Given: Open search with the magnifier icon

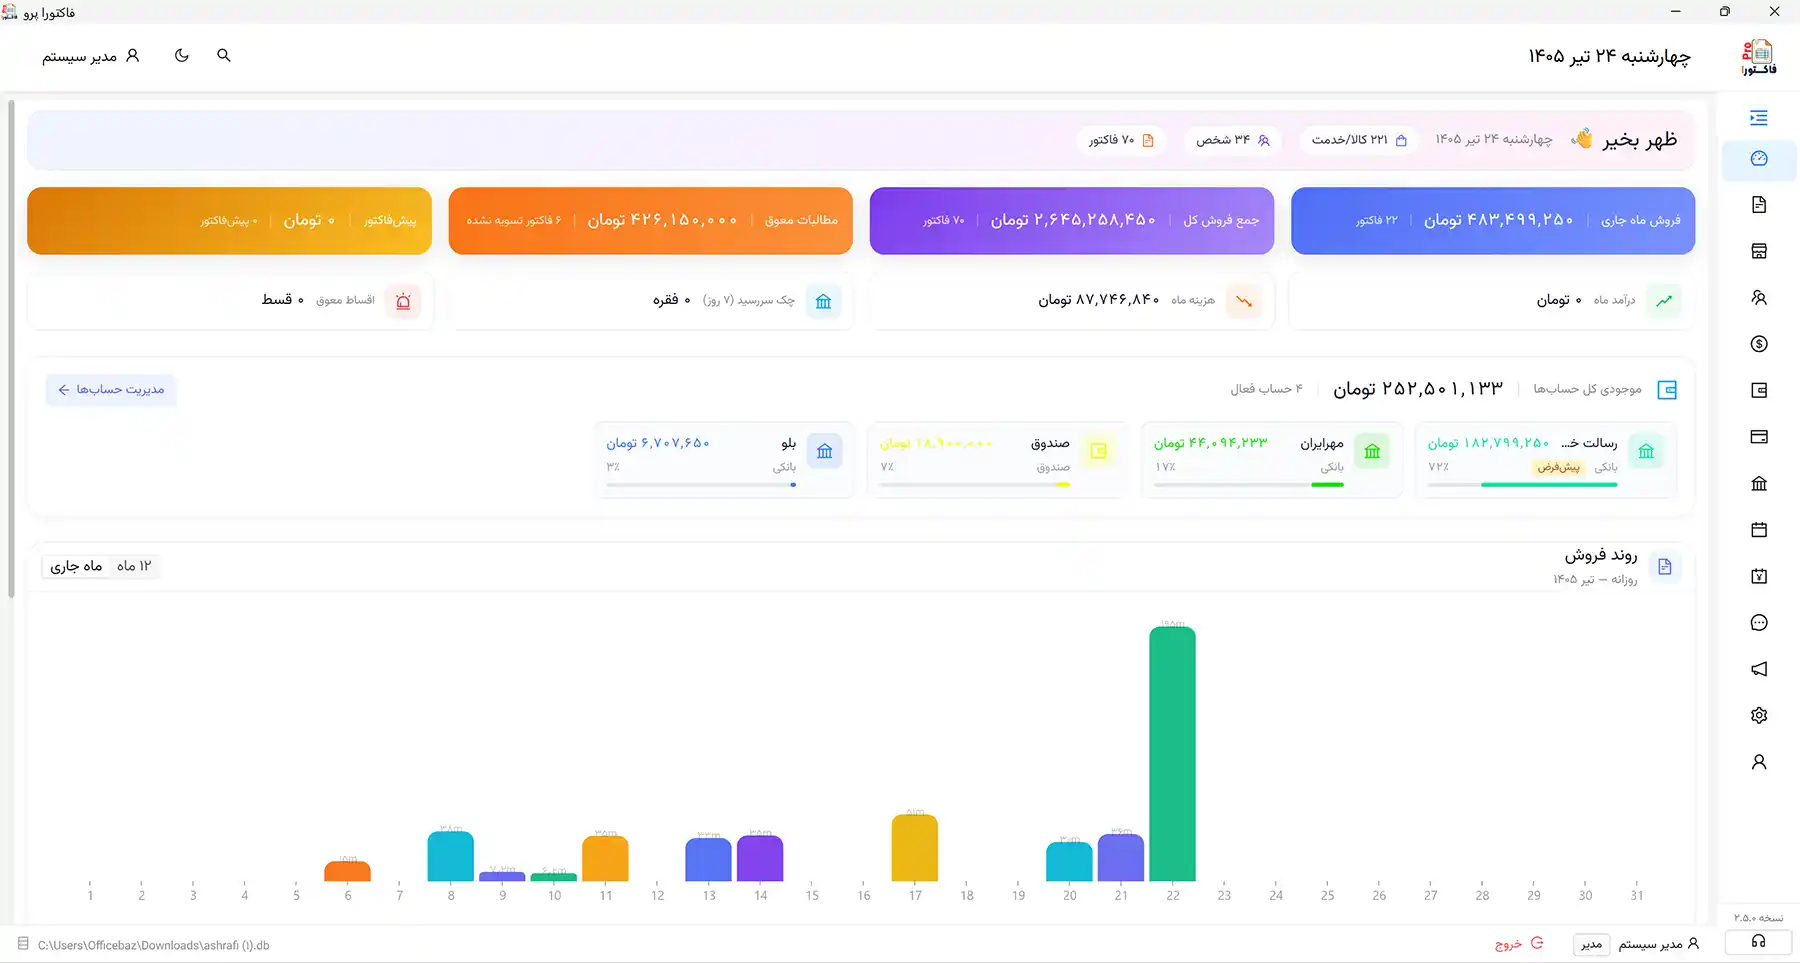Looking at the screenshot, I should click(x=224, y=55).
